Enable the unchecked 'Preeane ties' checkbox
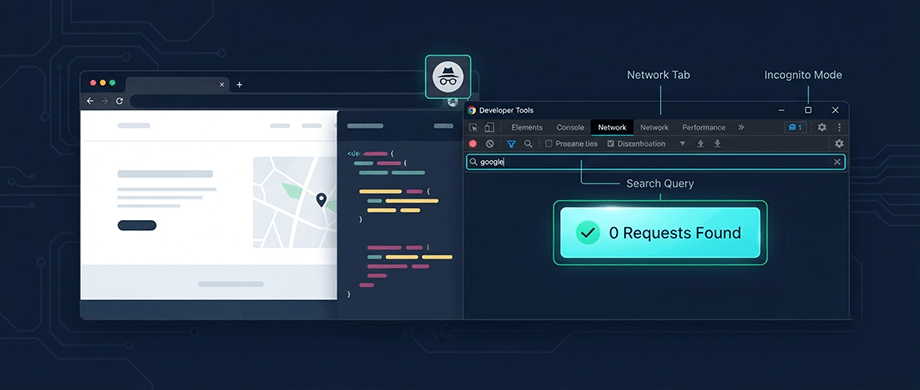 point(549,144)
